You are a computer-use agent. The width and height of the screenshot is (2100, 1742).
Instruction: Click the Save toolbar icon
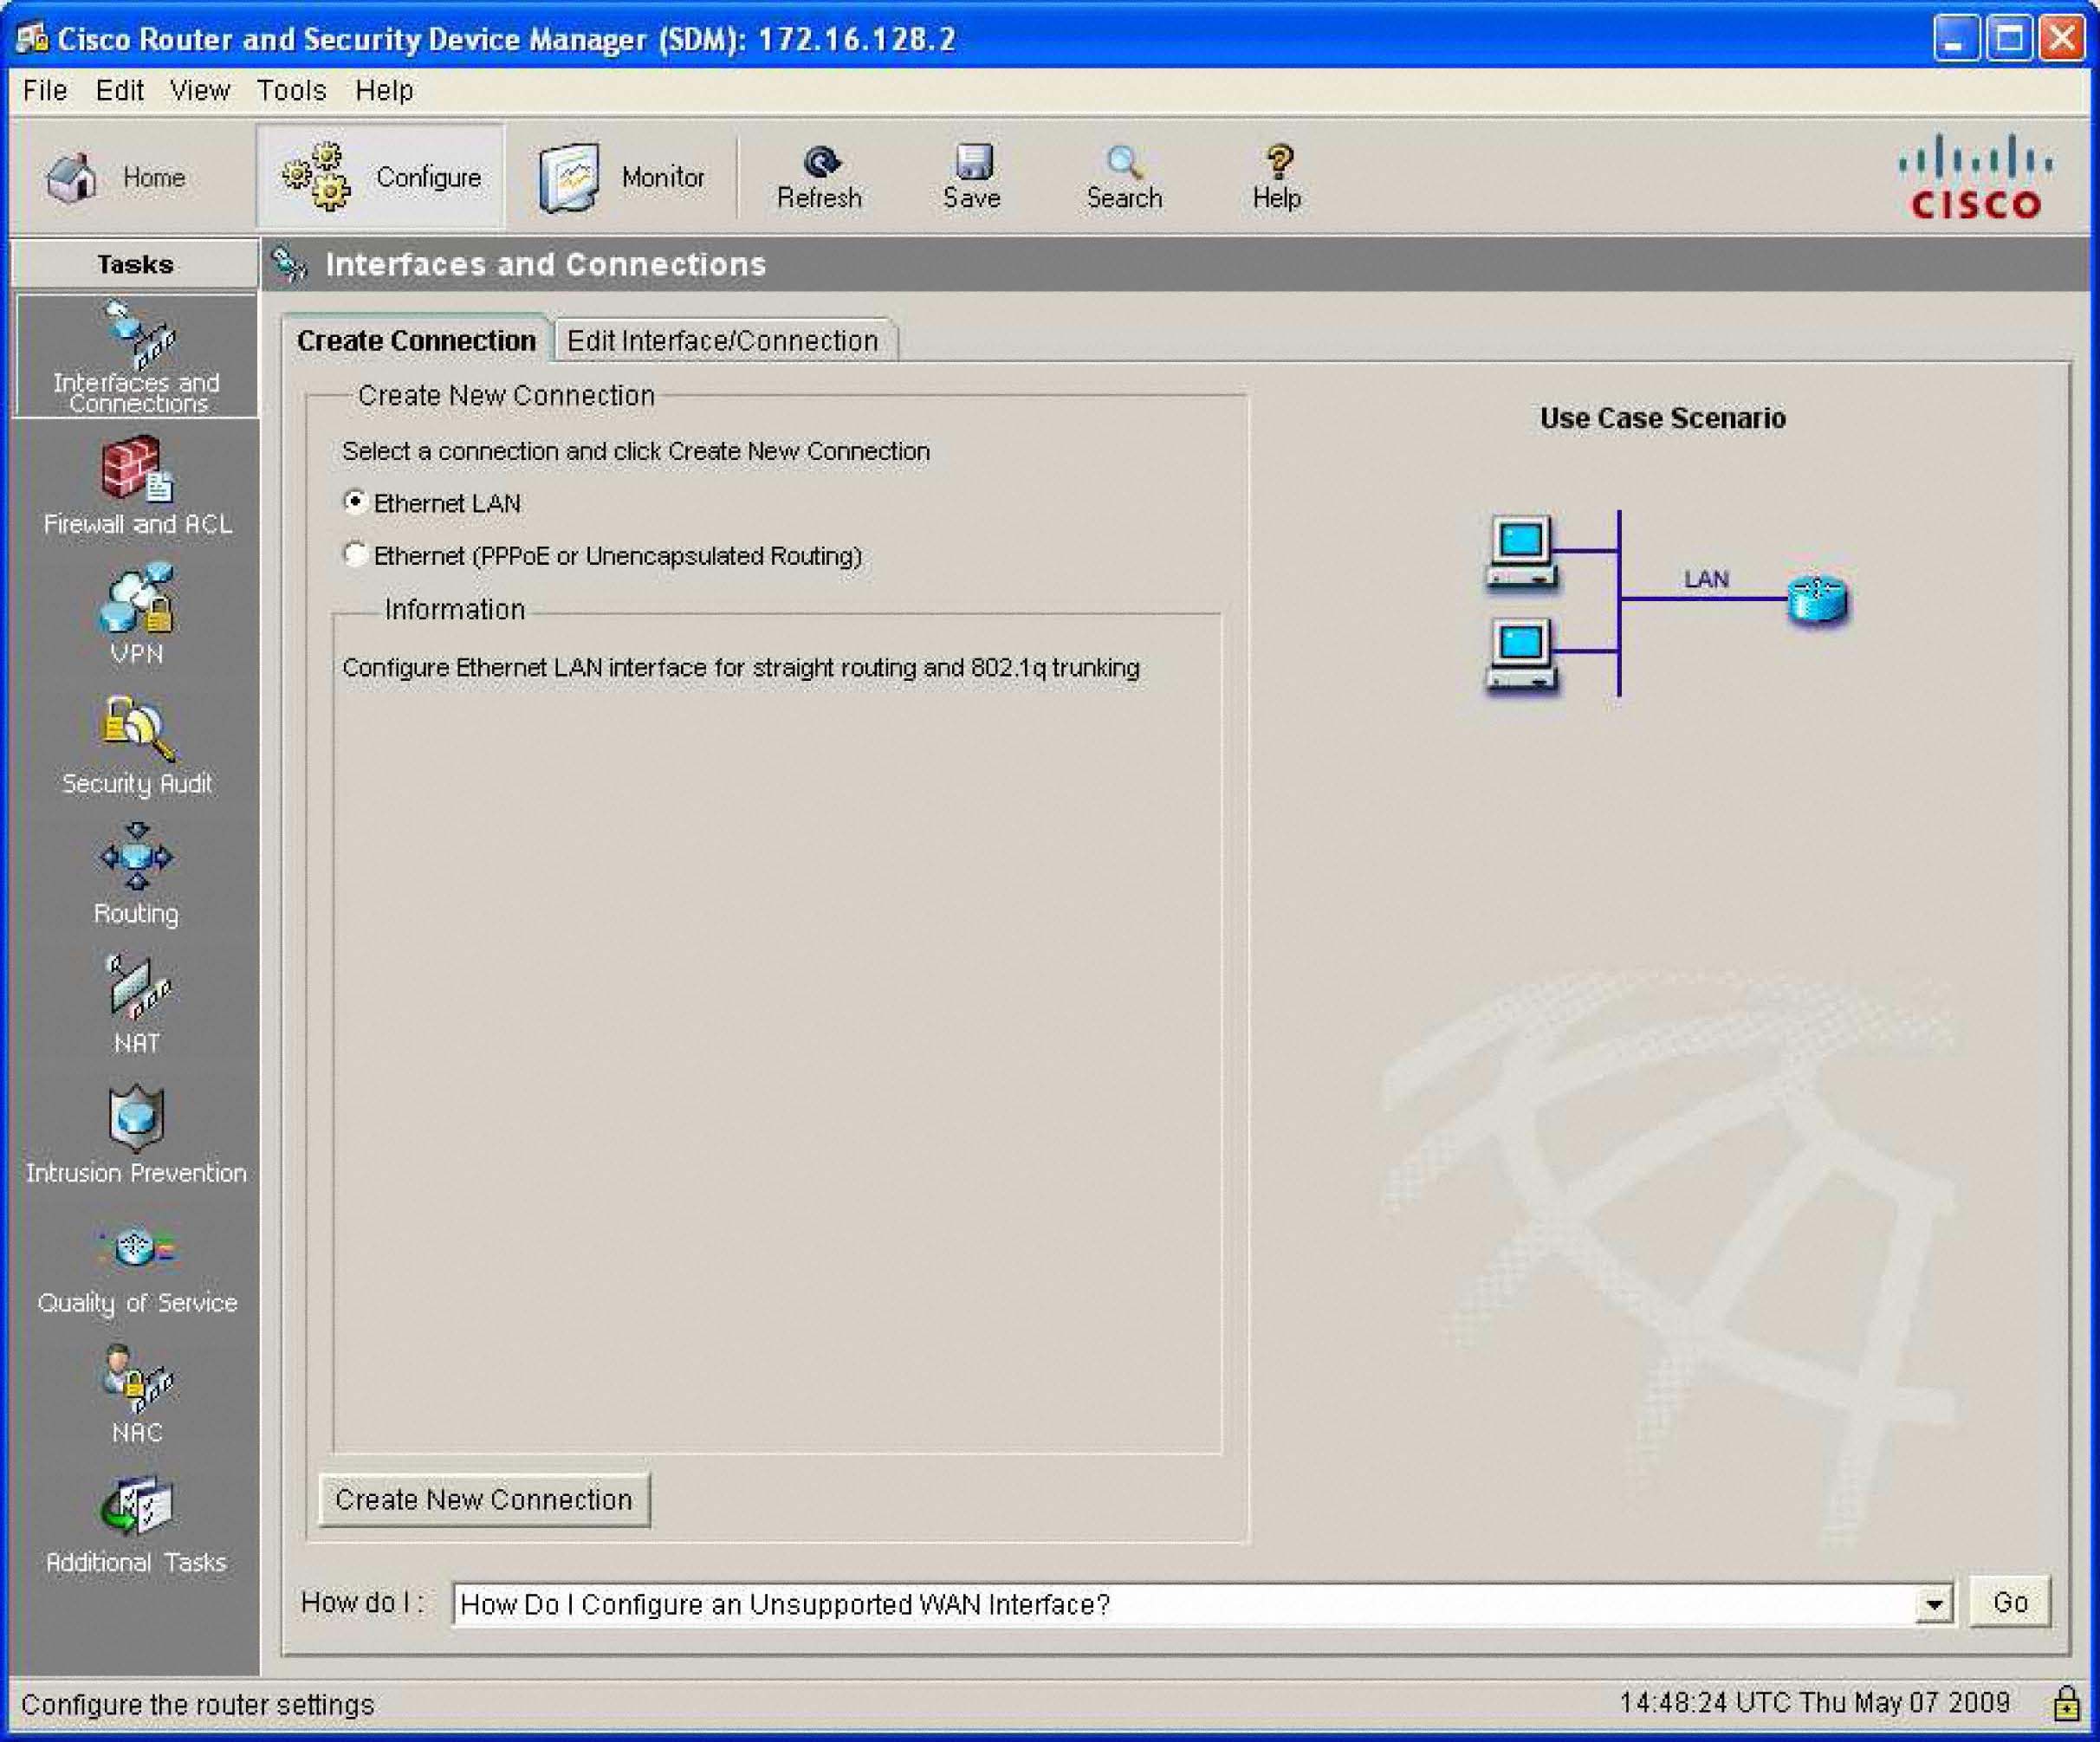pyautogui.click(x=971, y=177)
